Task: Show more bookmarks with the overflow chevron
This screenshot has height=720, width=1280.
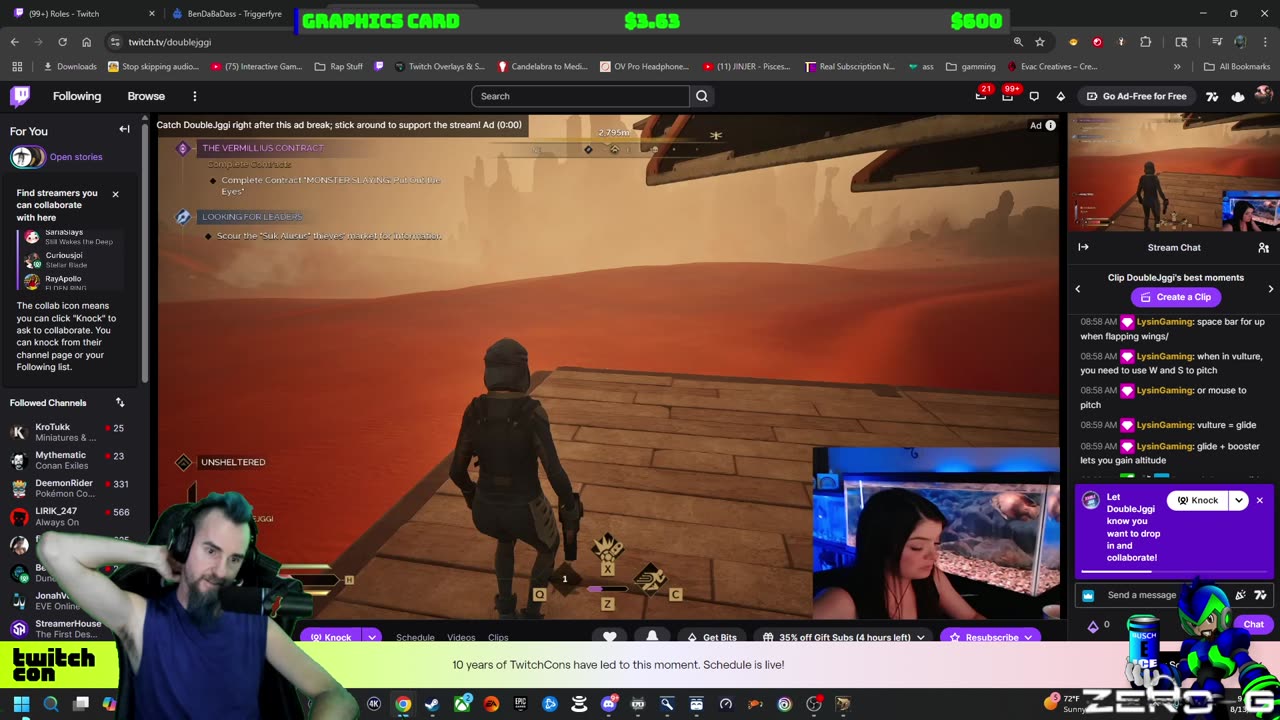Action: tap(1177, 67)
